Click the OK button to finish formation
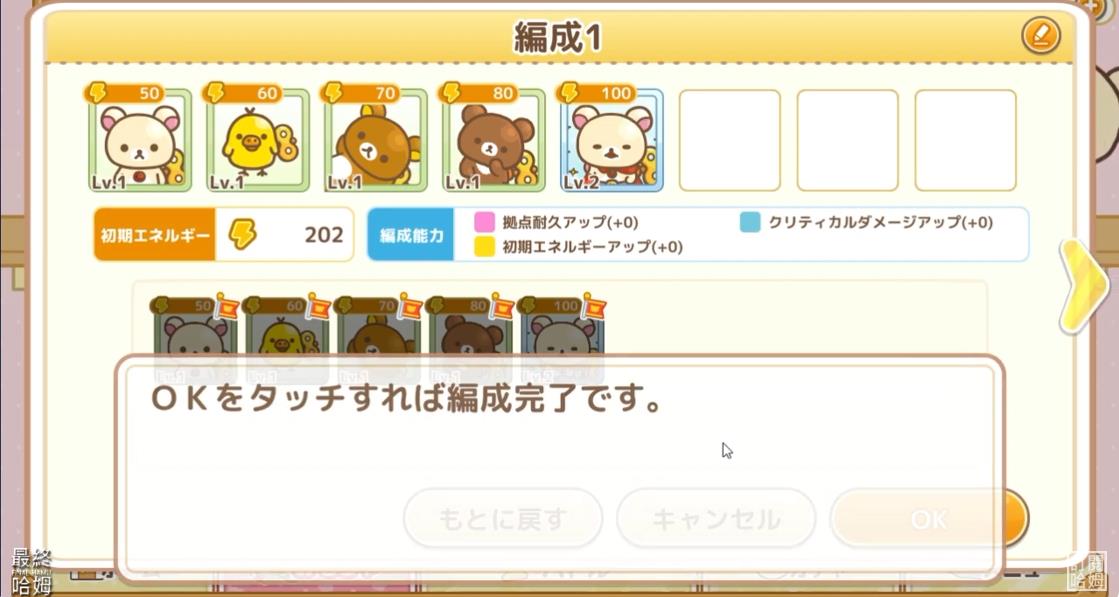The height and width of the screenshot is (597, 1119). [928, 519]
